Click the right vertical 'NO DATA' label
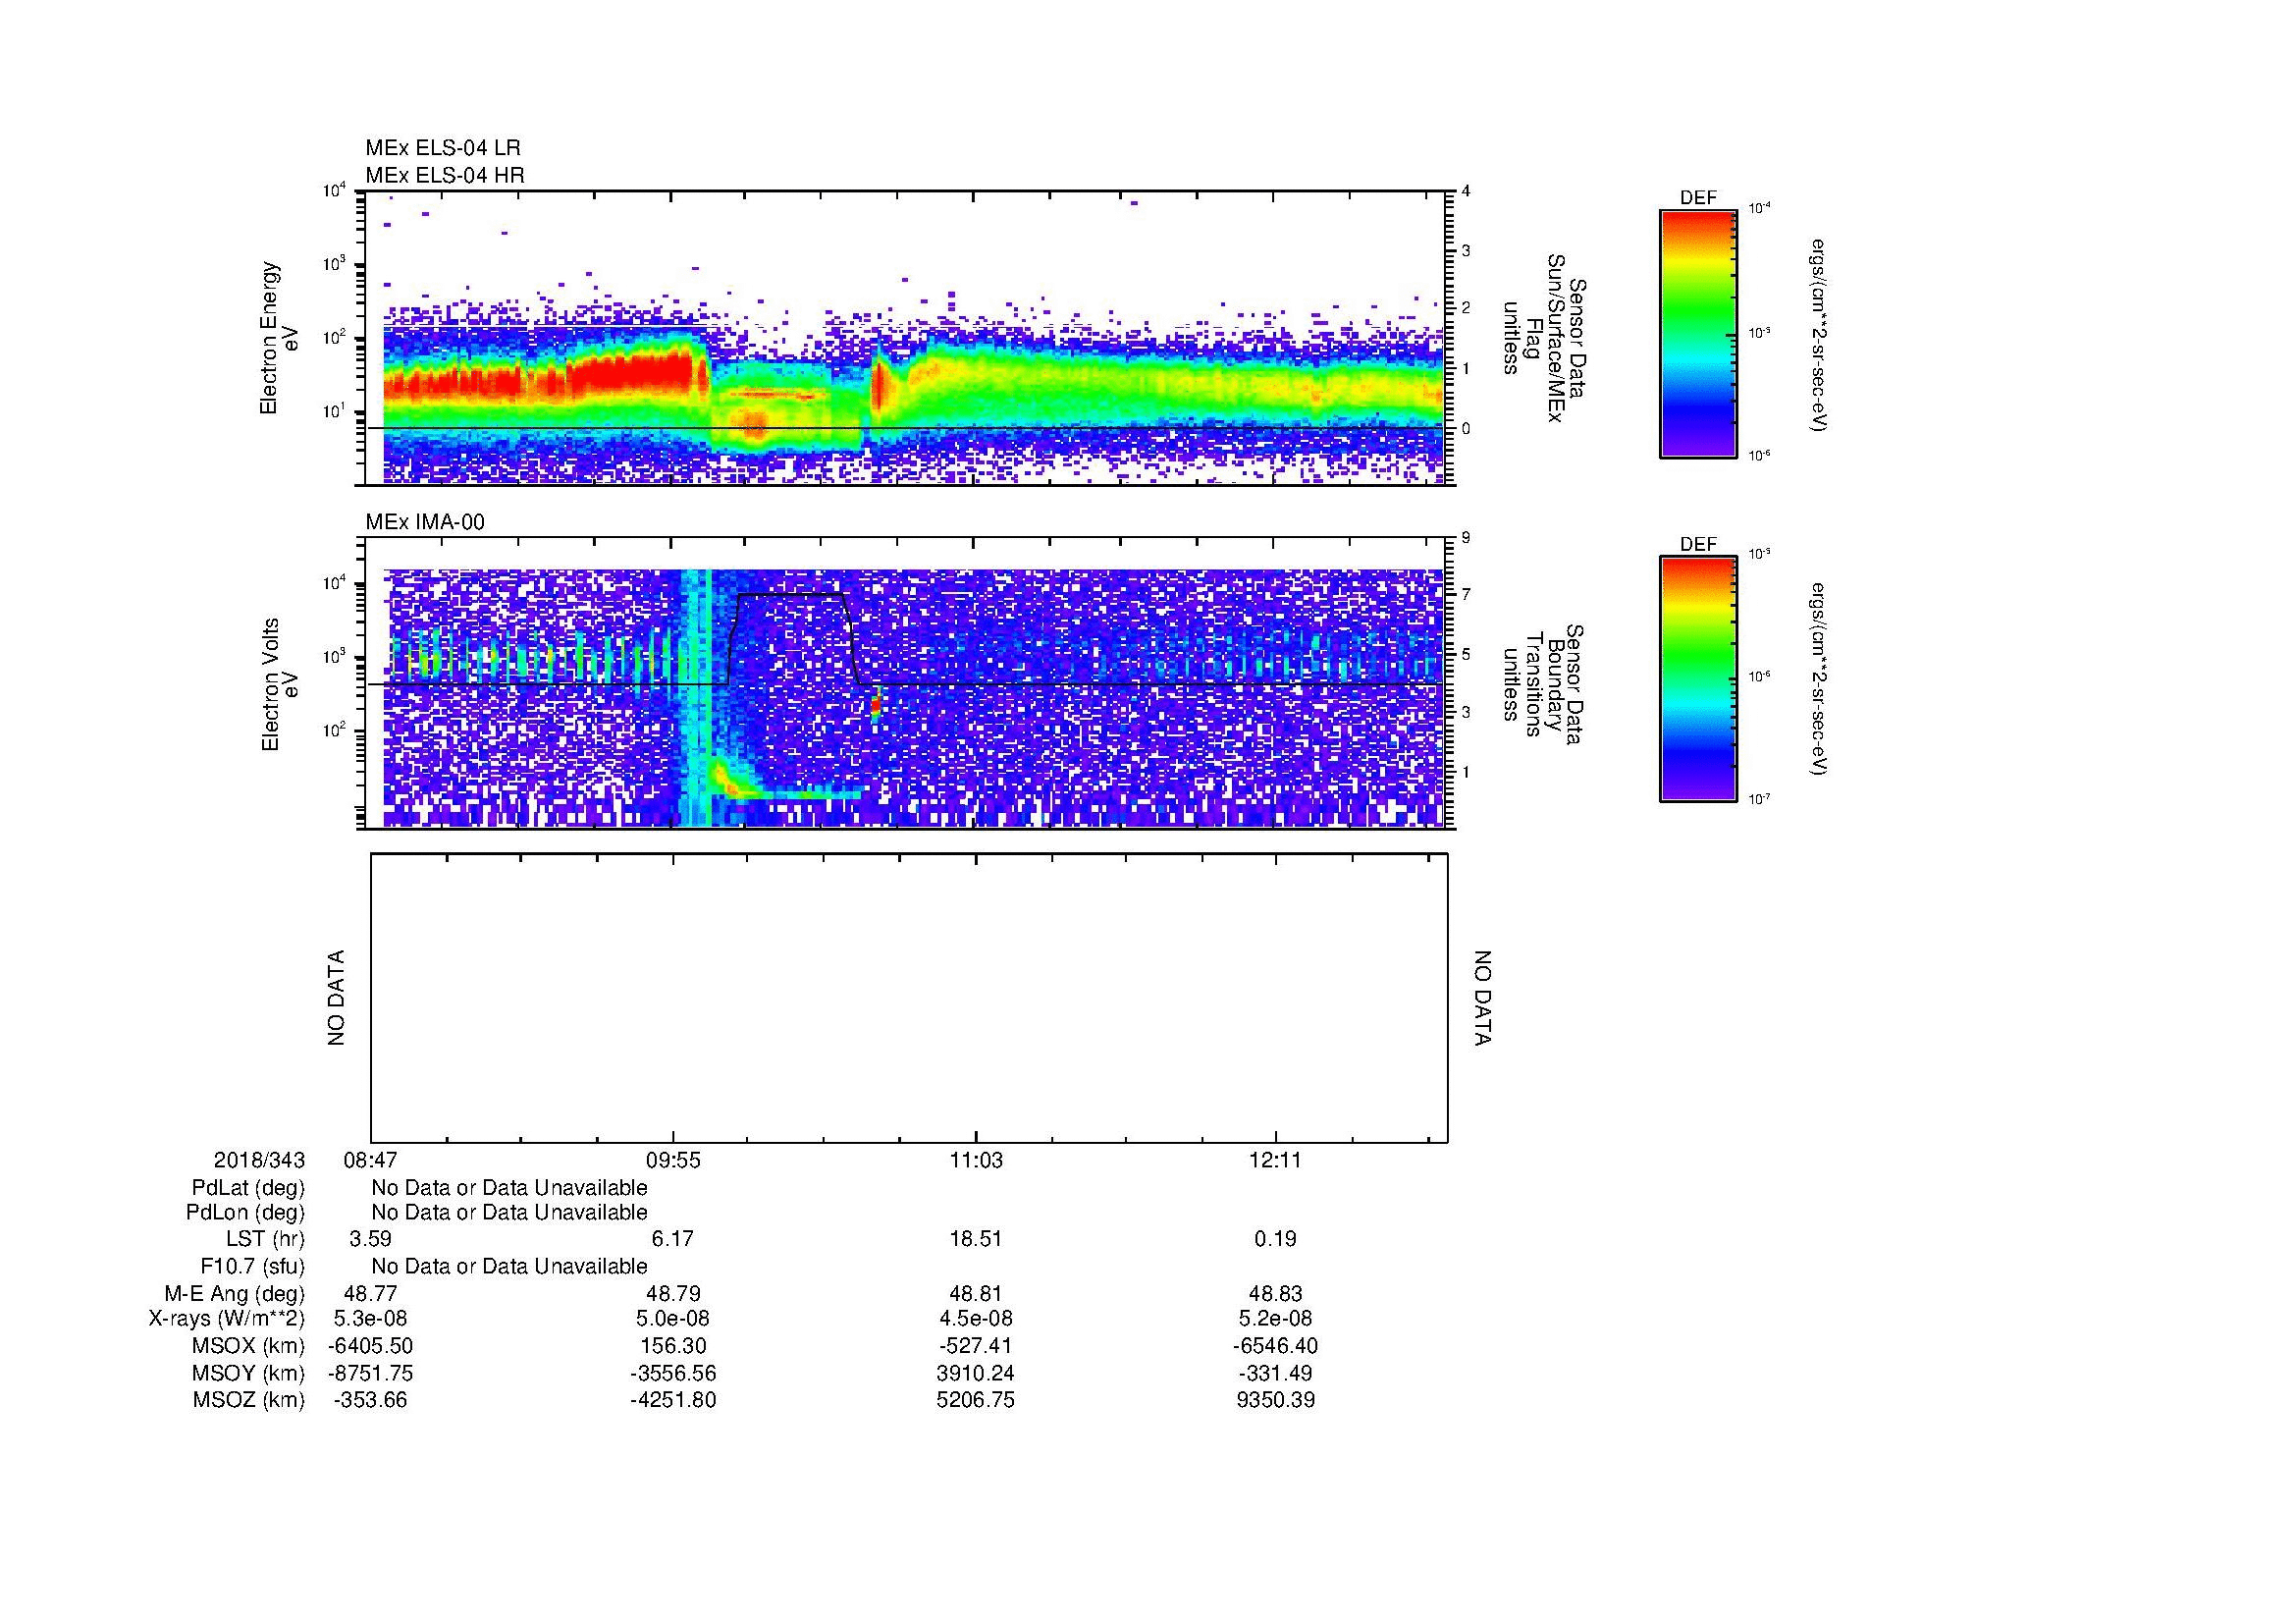 (1482, 998)
